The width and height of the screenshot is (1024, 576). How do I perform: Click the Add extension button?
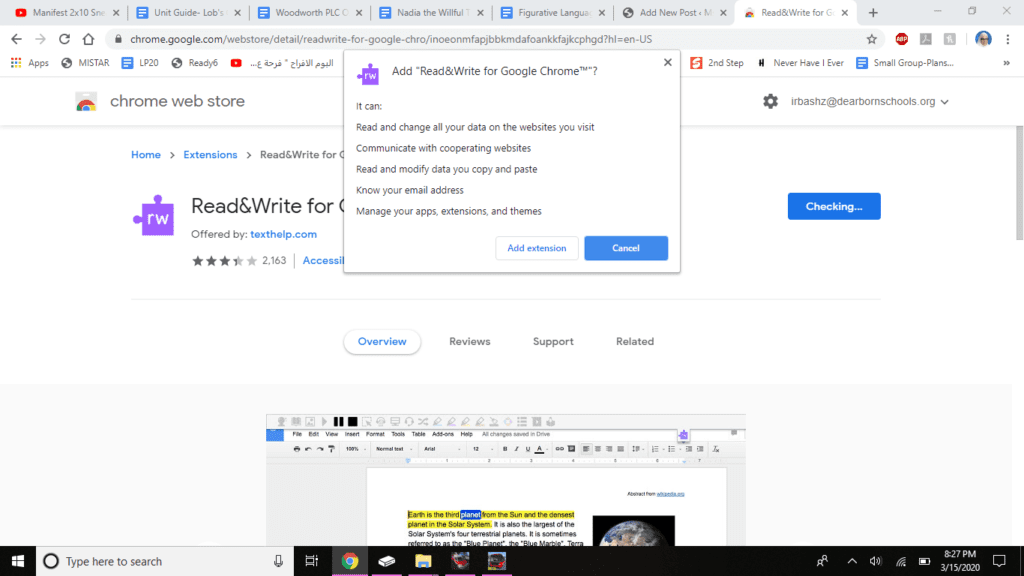click(x=537, y=248)
